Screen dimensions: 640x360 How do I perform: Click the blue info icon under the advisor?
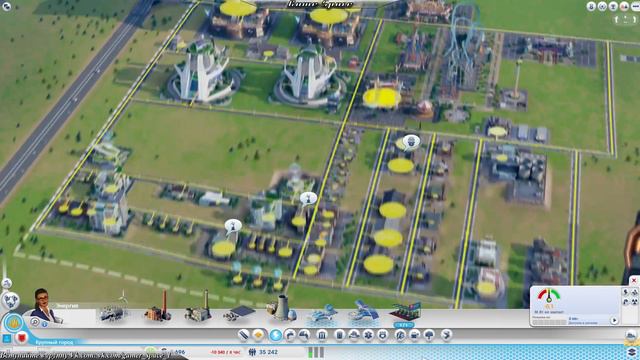pos(44,324)
